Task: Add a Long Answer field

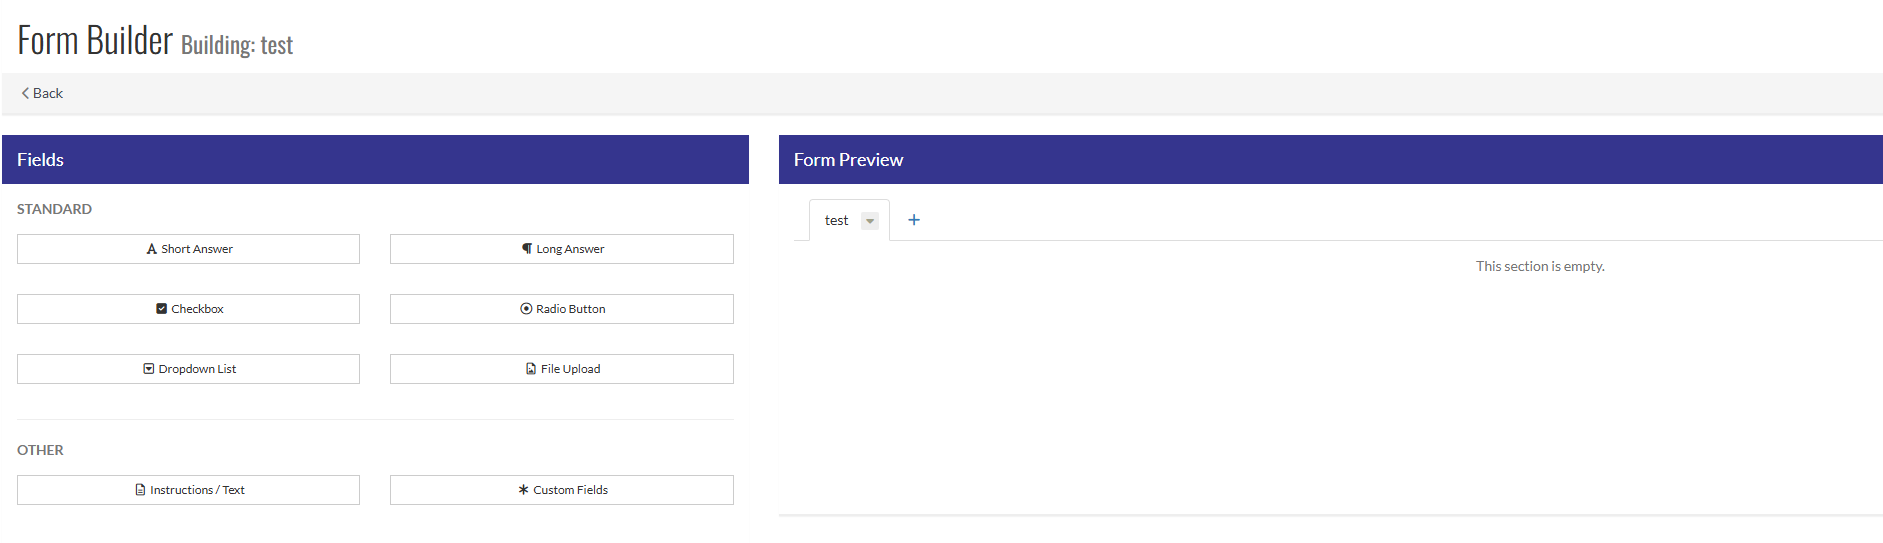Action: tap(562, 249)
